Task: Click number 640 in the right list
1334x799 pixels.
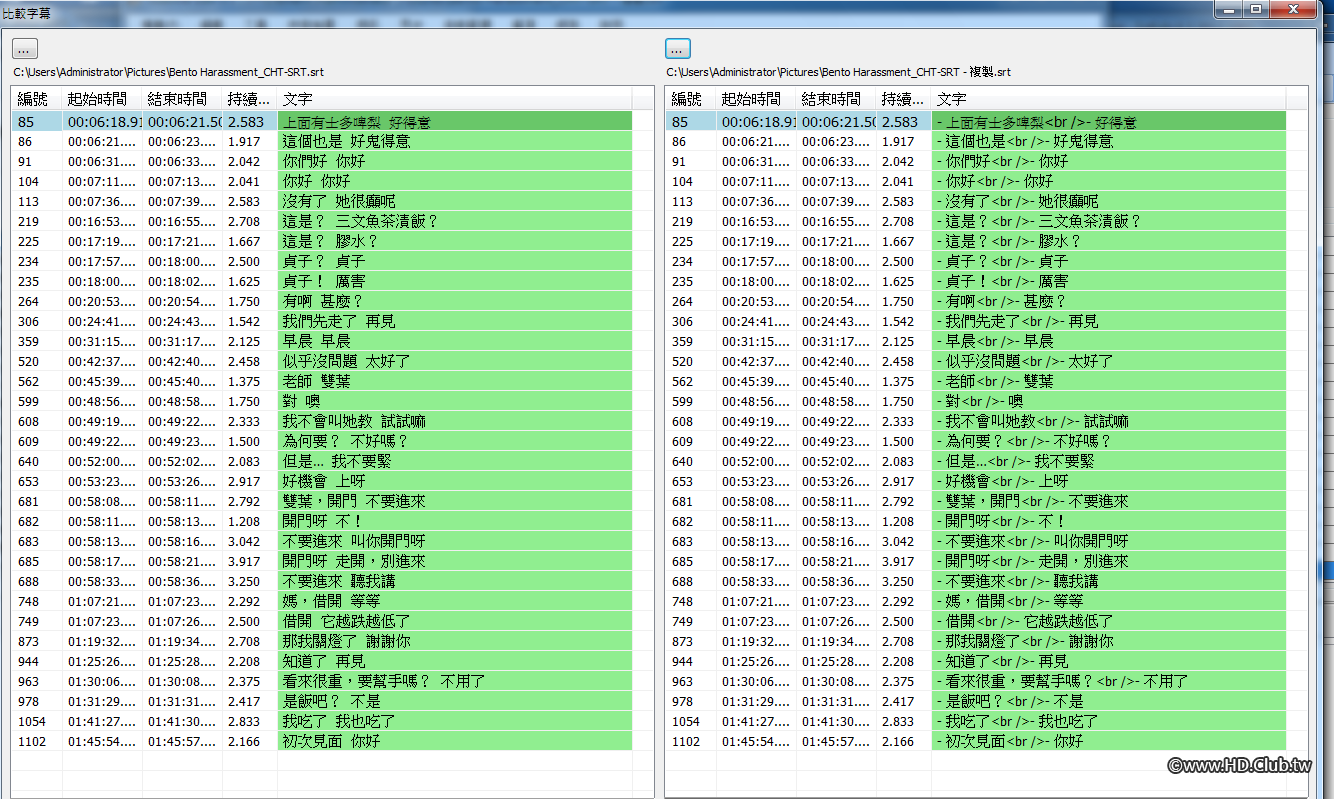Action: (x=682, y=461)
